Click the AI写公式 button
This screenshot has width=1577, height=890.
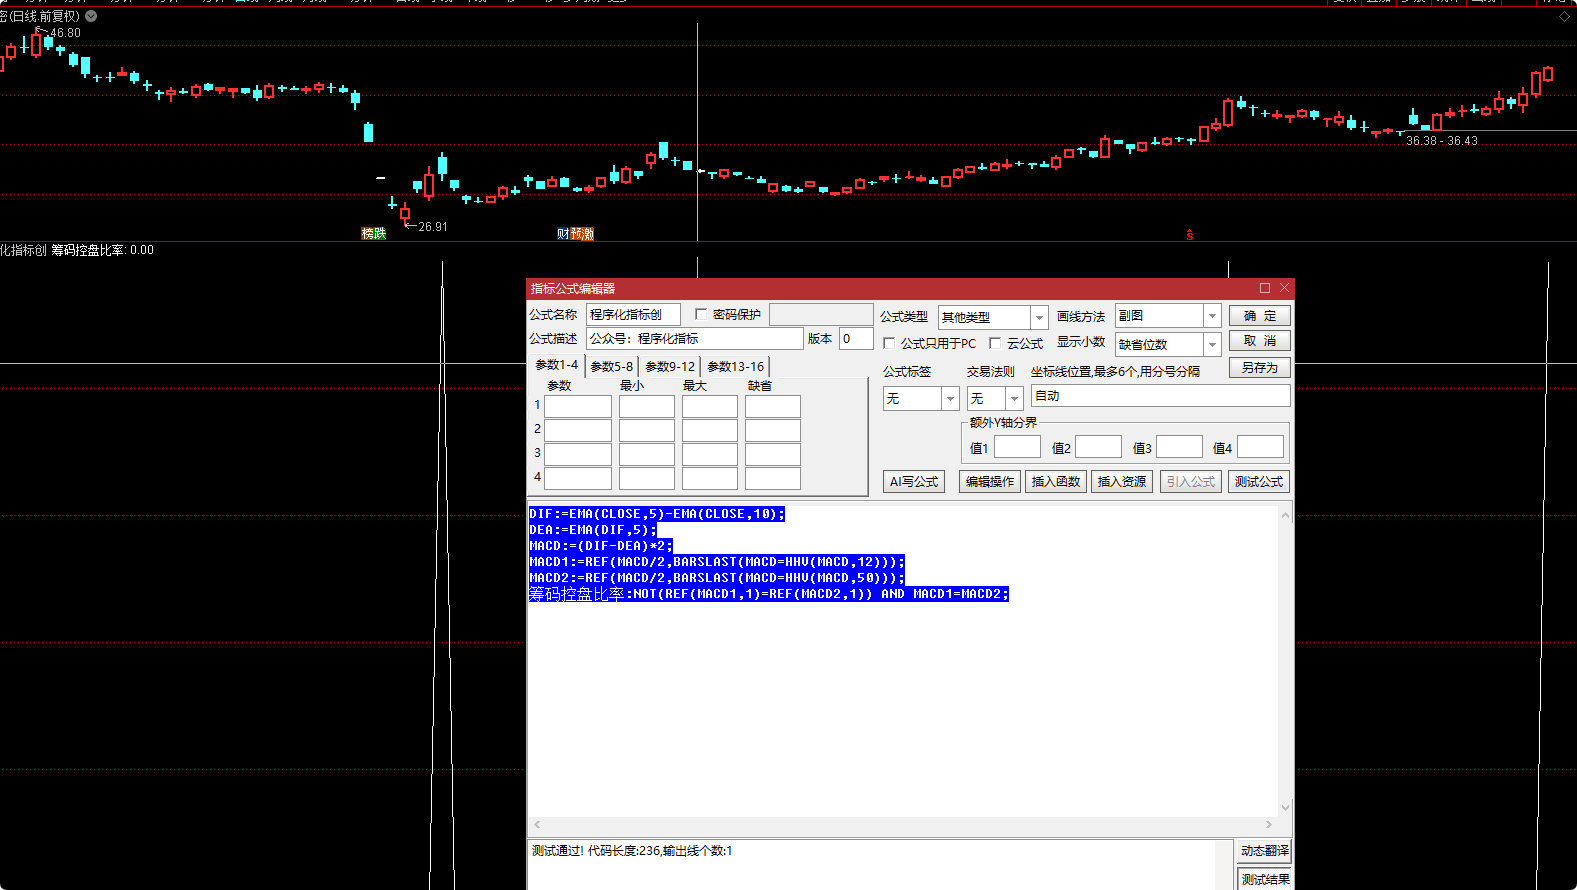(914, 482)
